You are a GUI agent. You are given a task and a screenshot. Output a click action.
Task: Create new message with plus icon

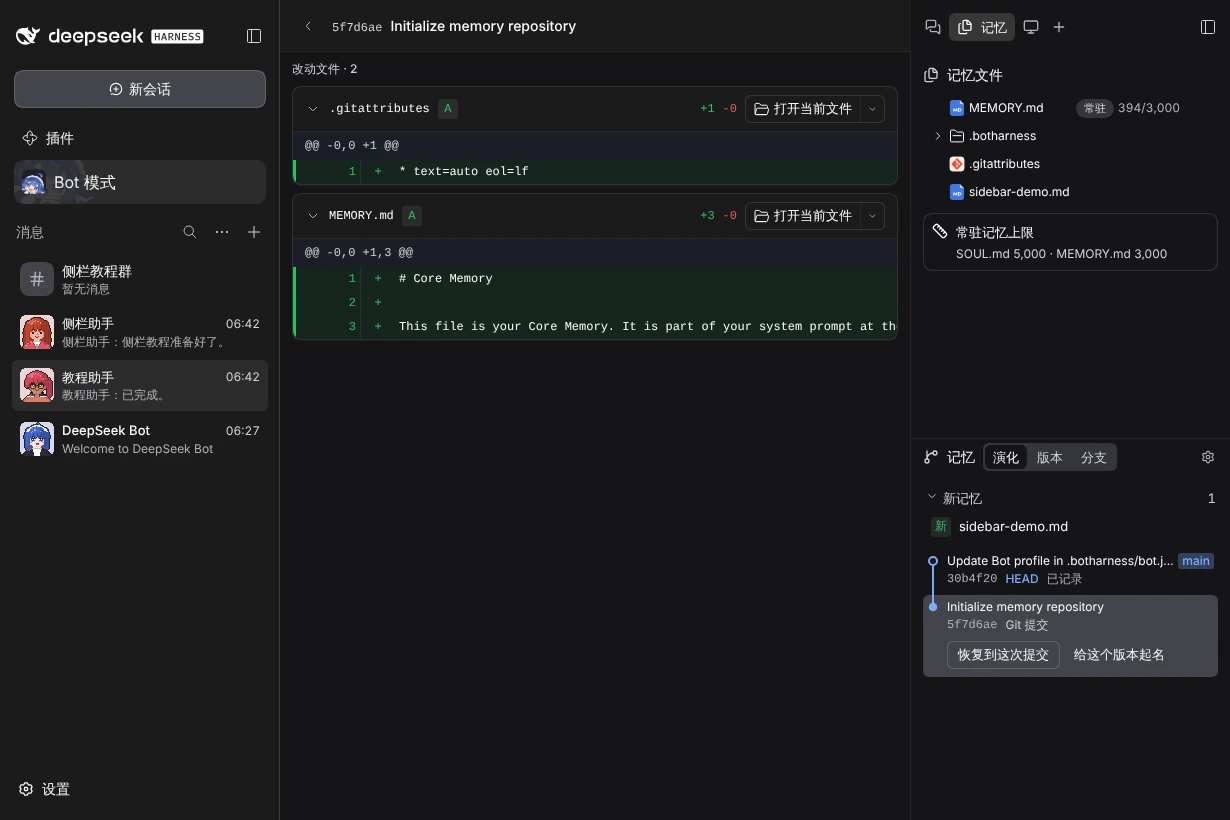[254, 232]
